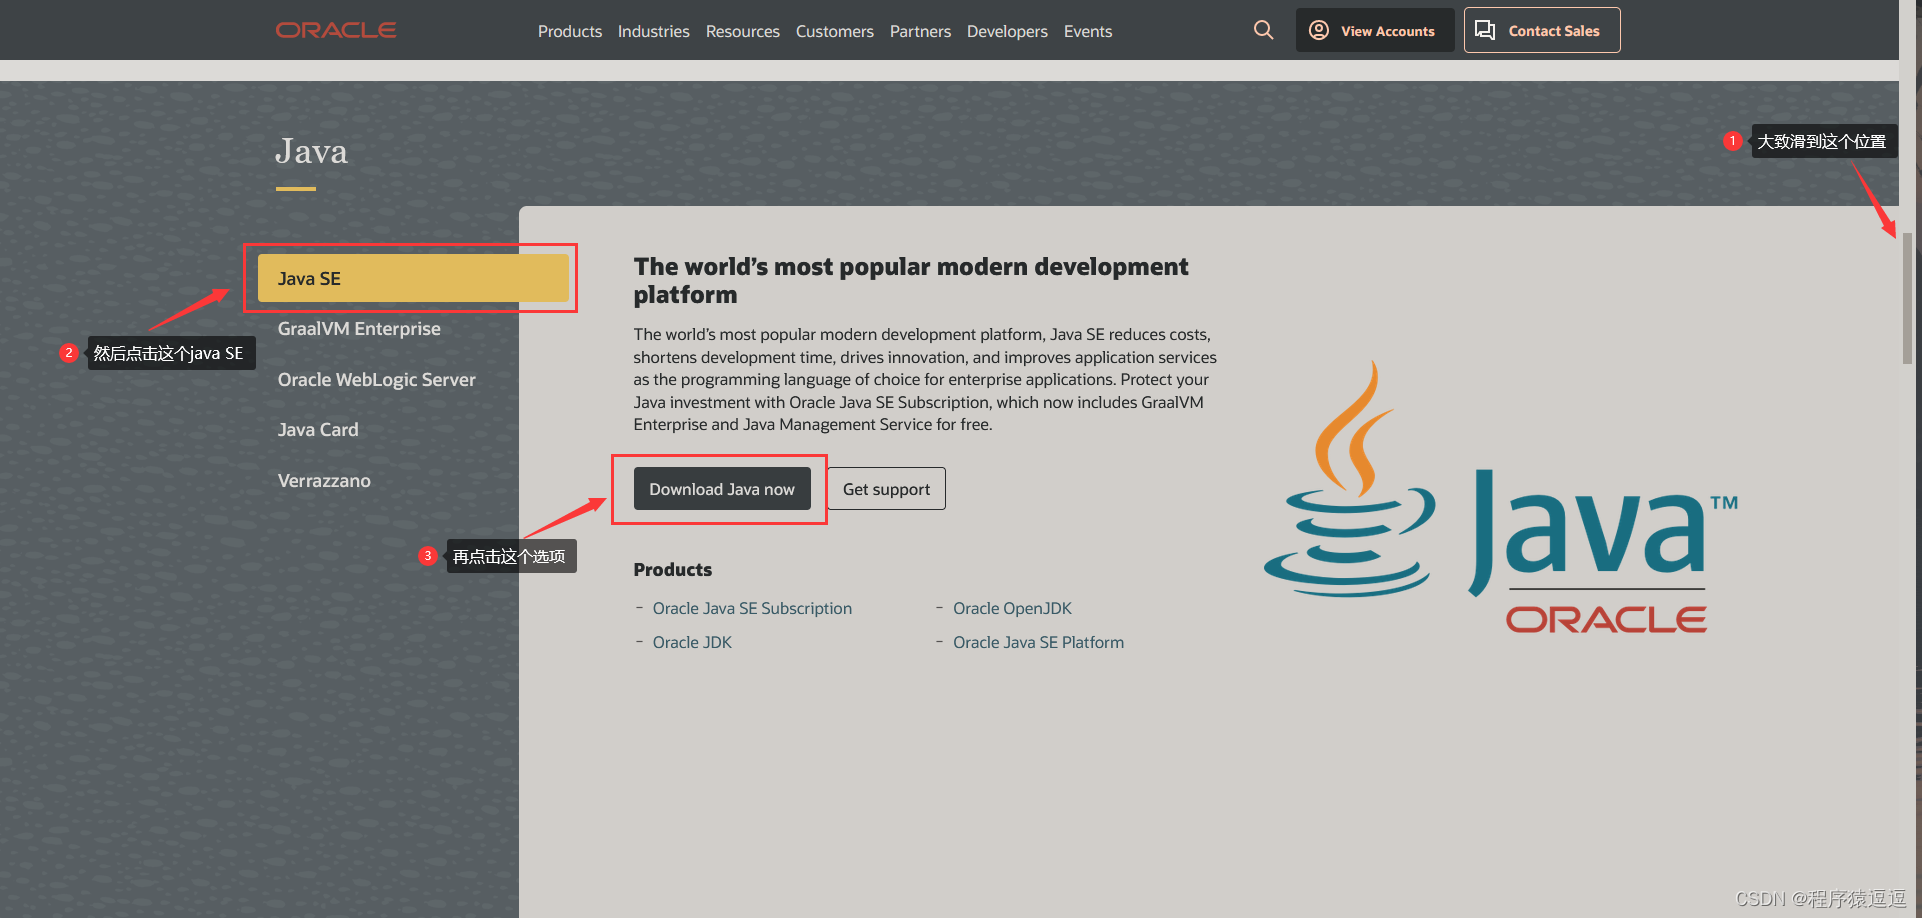Open the Oracle Java SE Platform link
1922x918 pixels.
[x=1038, y=642]
